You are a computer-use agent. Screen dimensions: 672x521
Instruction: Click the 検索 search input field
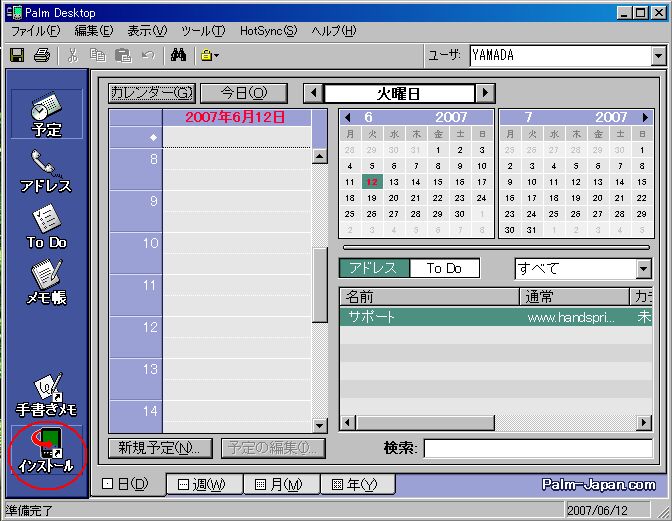click(538, 449)
